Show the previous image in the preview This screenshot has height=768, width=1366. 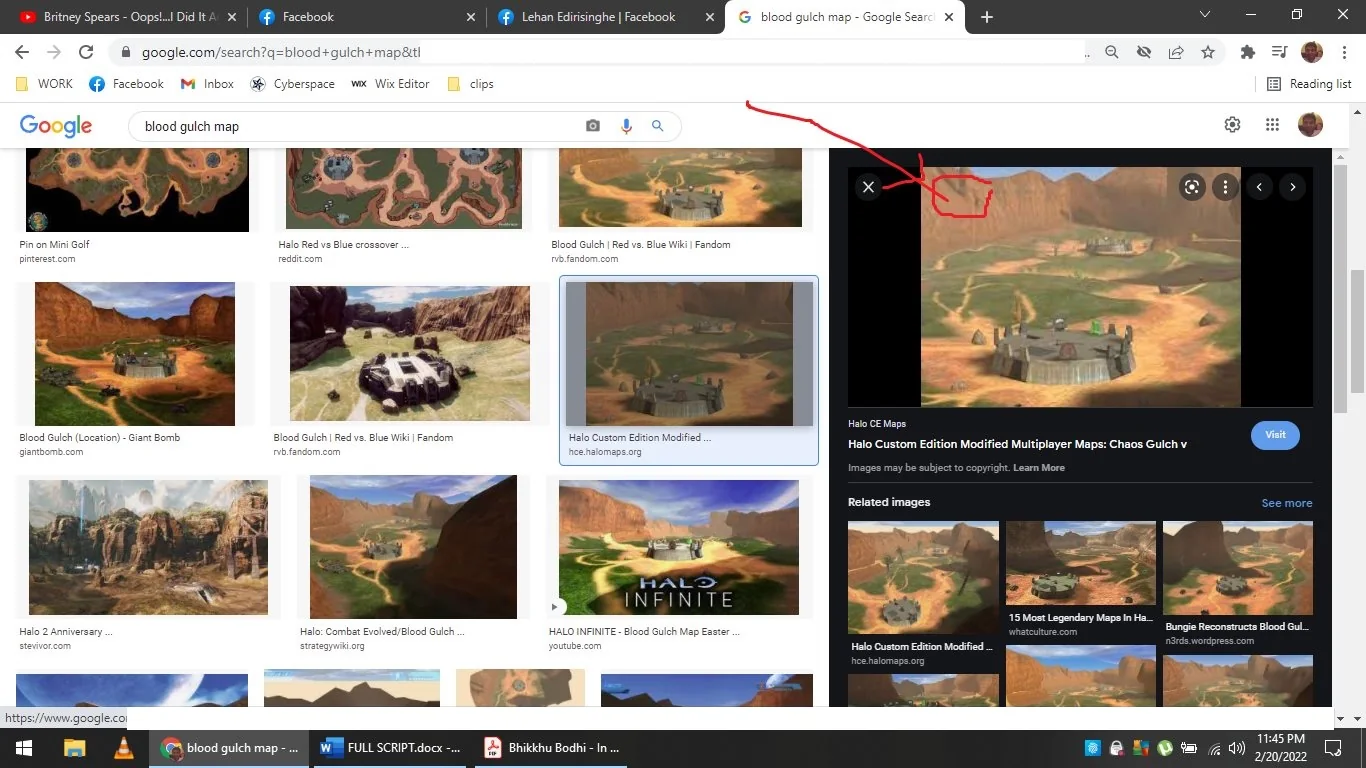tap(1259, 187)
